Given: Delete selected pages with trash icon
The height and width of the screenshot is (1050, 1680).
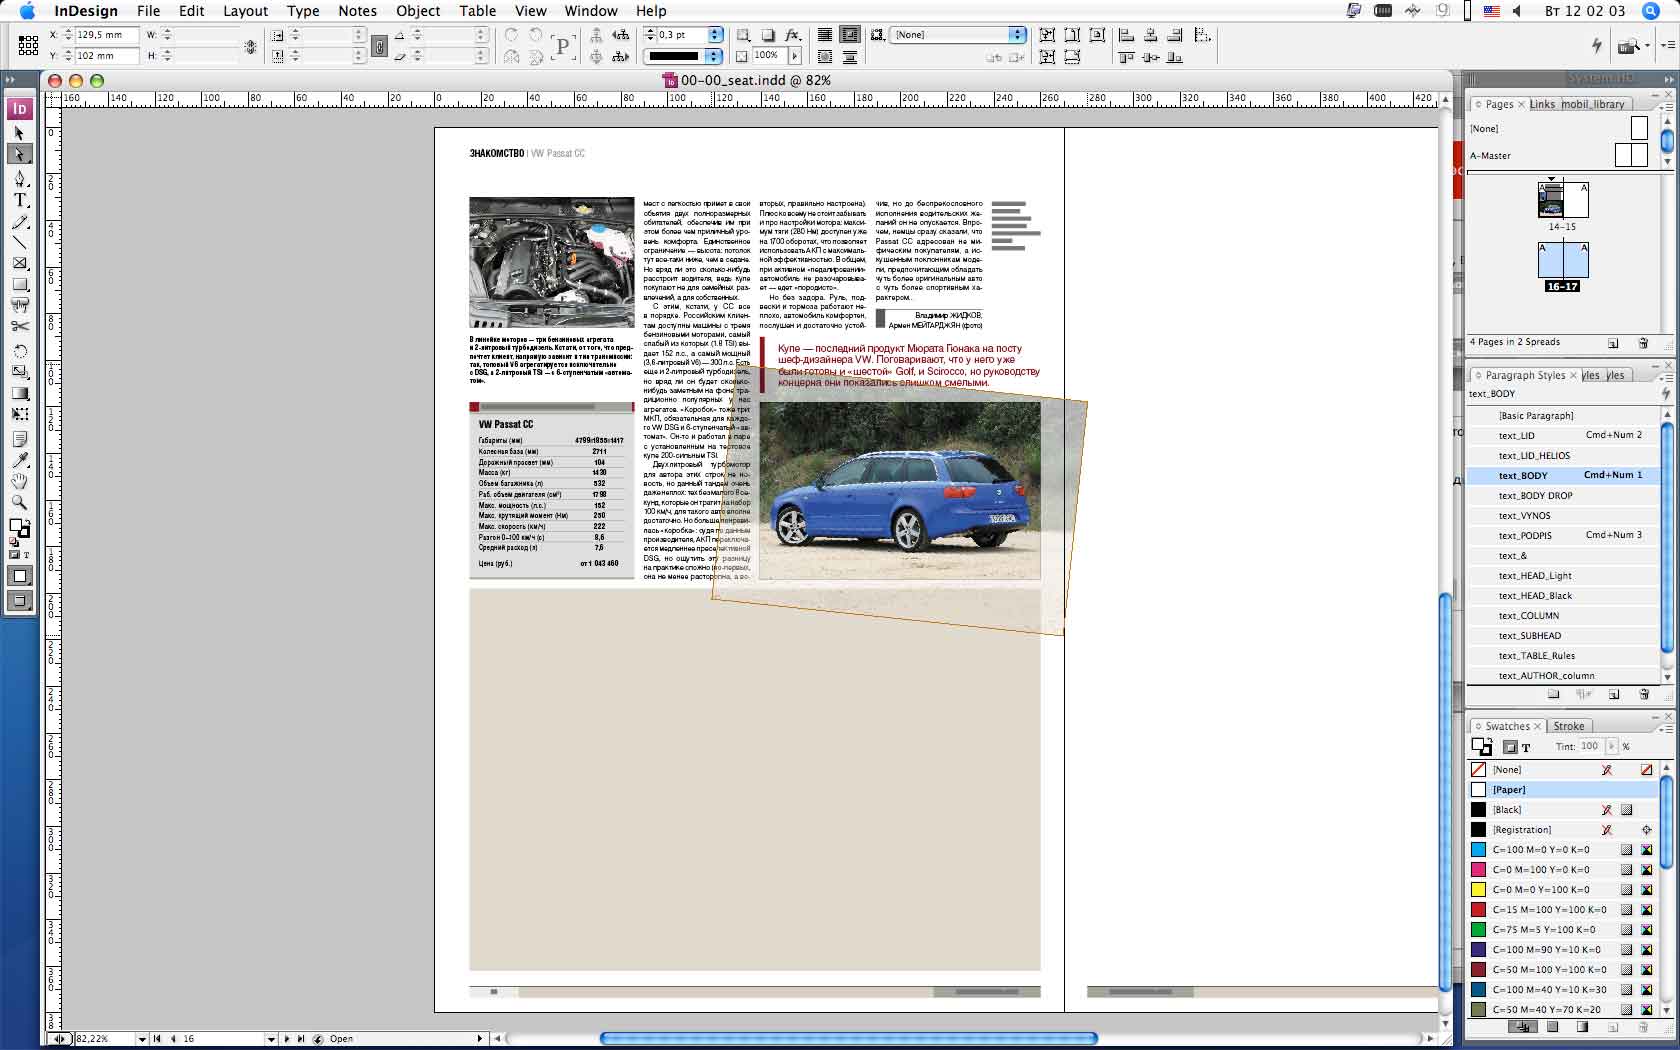Looking at the screenshot, I should pos(1643,343).
